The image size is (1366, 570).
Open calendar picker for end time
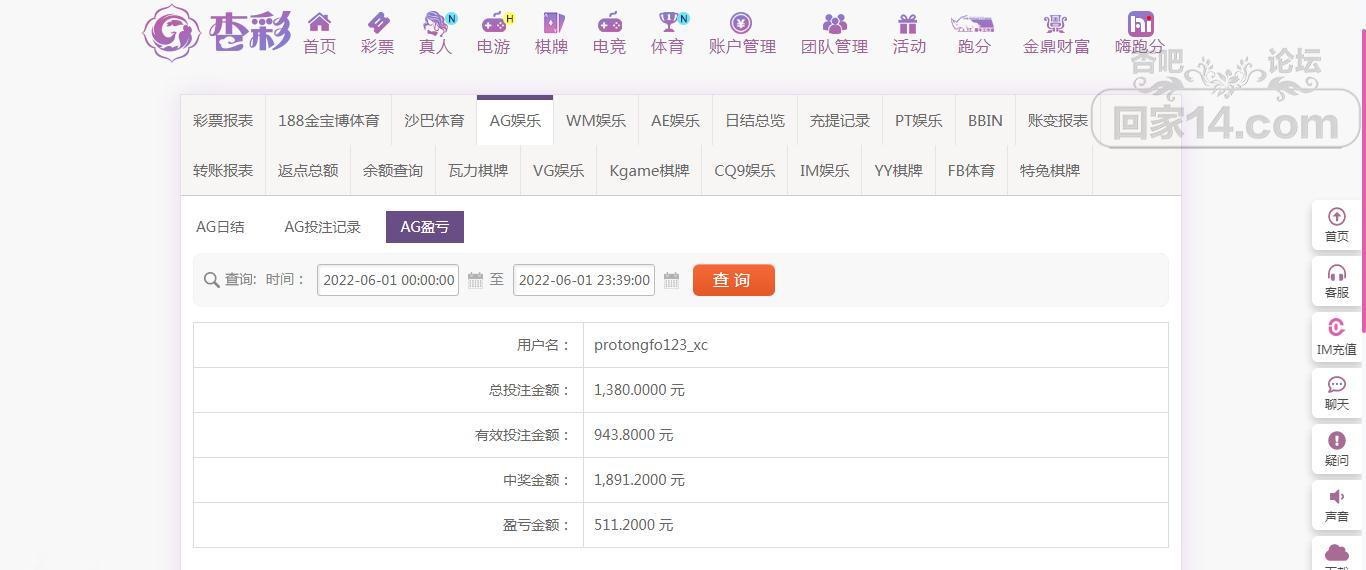point(672,281)
